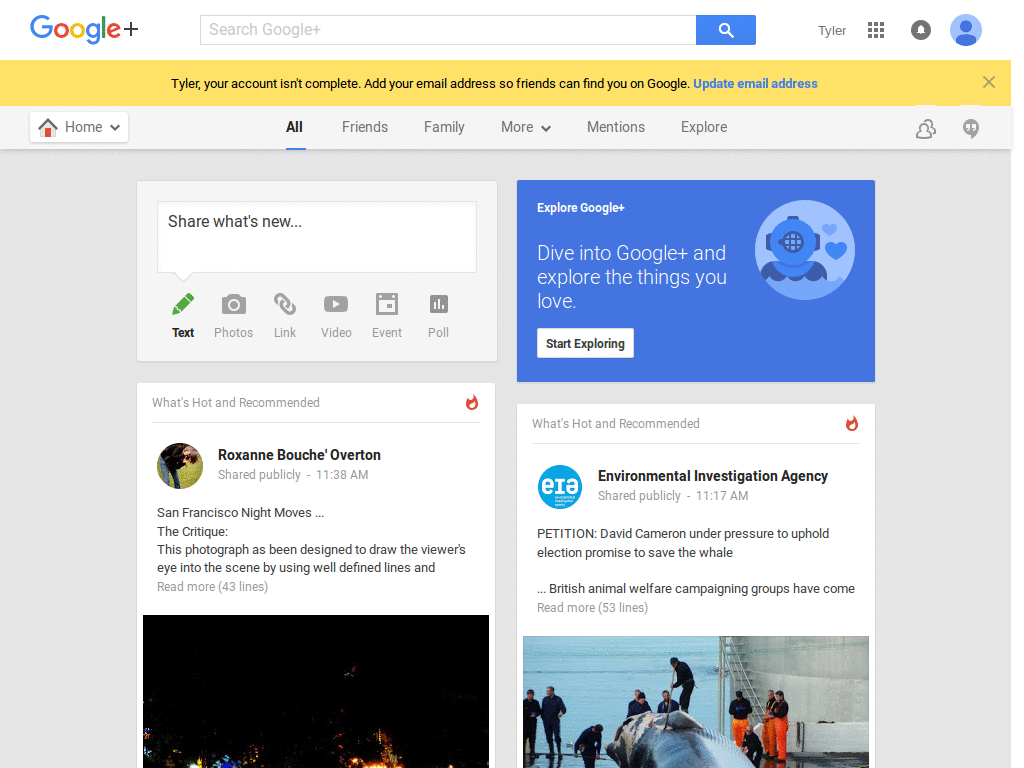The height and width of the screenshot is (768, 1024).
Task: Click the Update email address link
Action: (x=755, y=84)
